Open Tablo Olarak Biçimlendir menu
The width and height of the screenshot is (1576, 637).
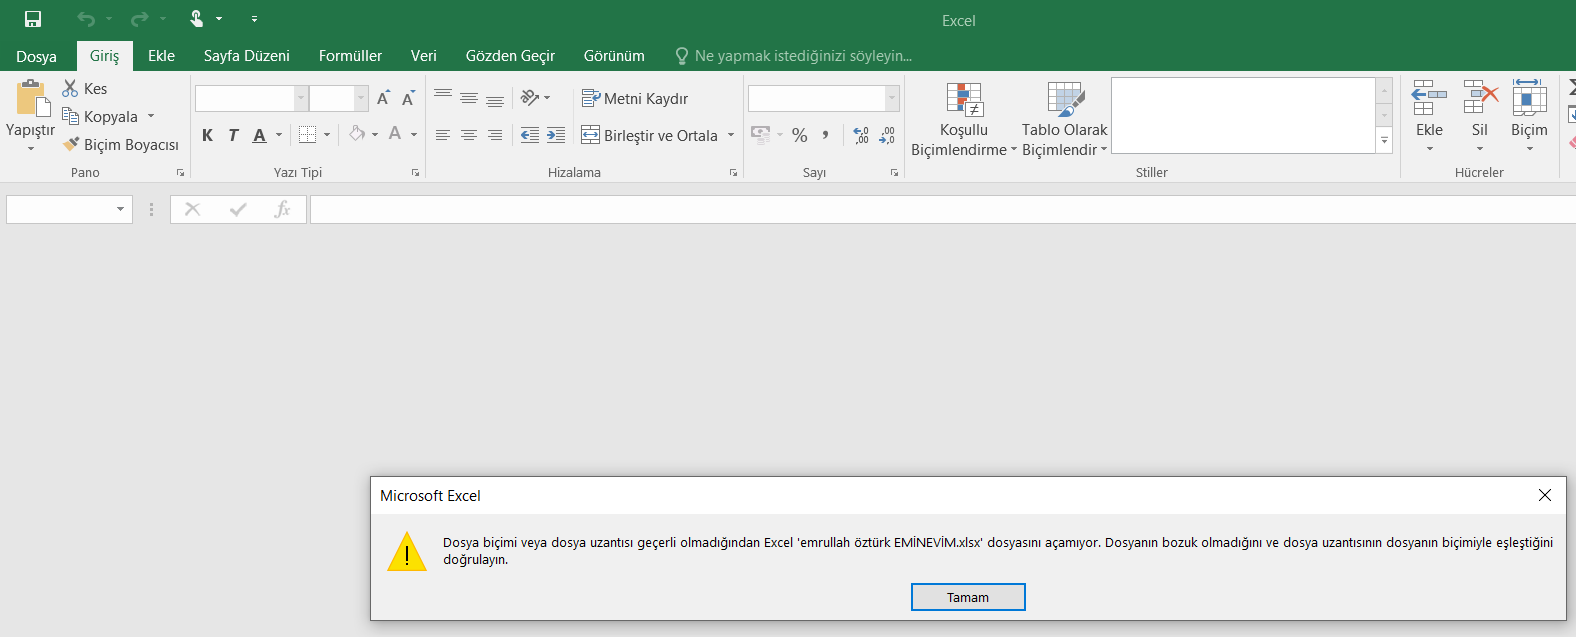click(1065, 119)
